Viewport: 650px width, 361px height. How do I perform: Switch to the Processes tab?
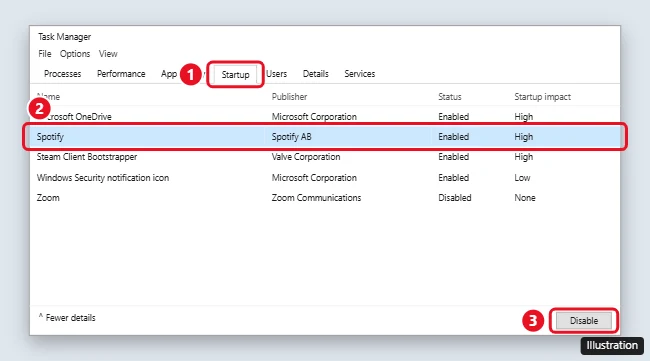63,74
